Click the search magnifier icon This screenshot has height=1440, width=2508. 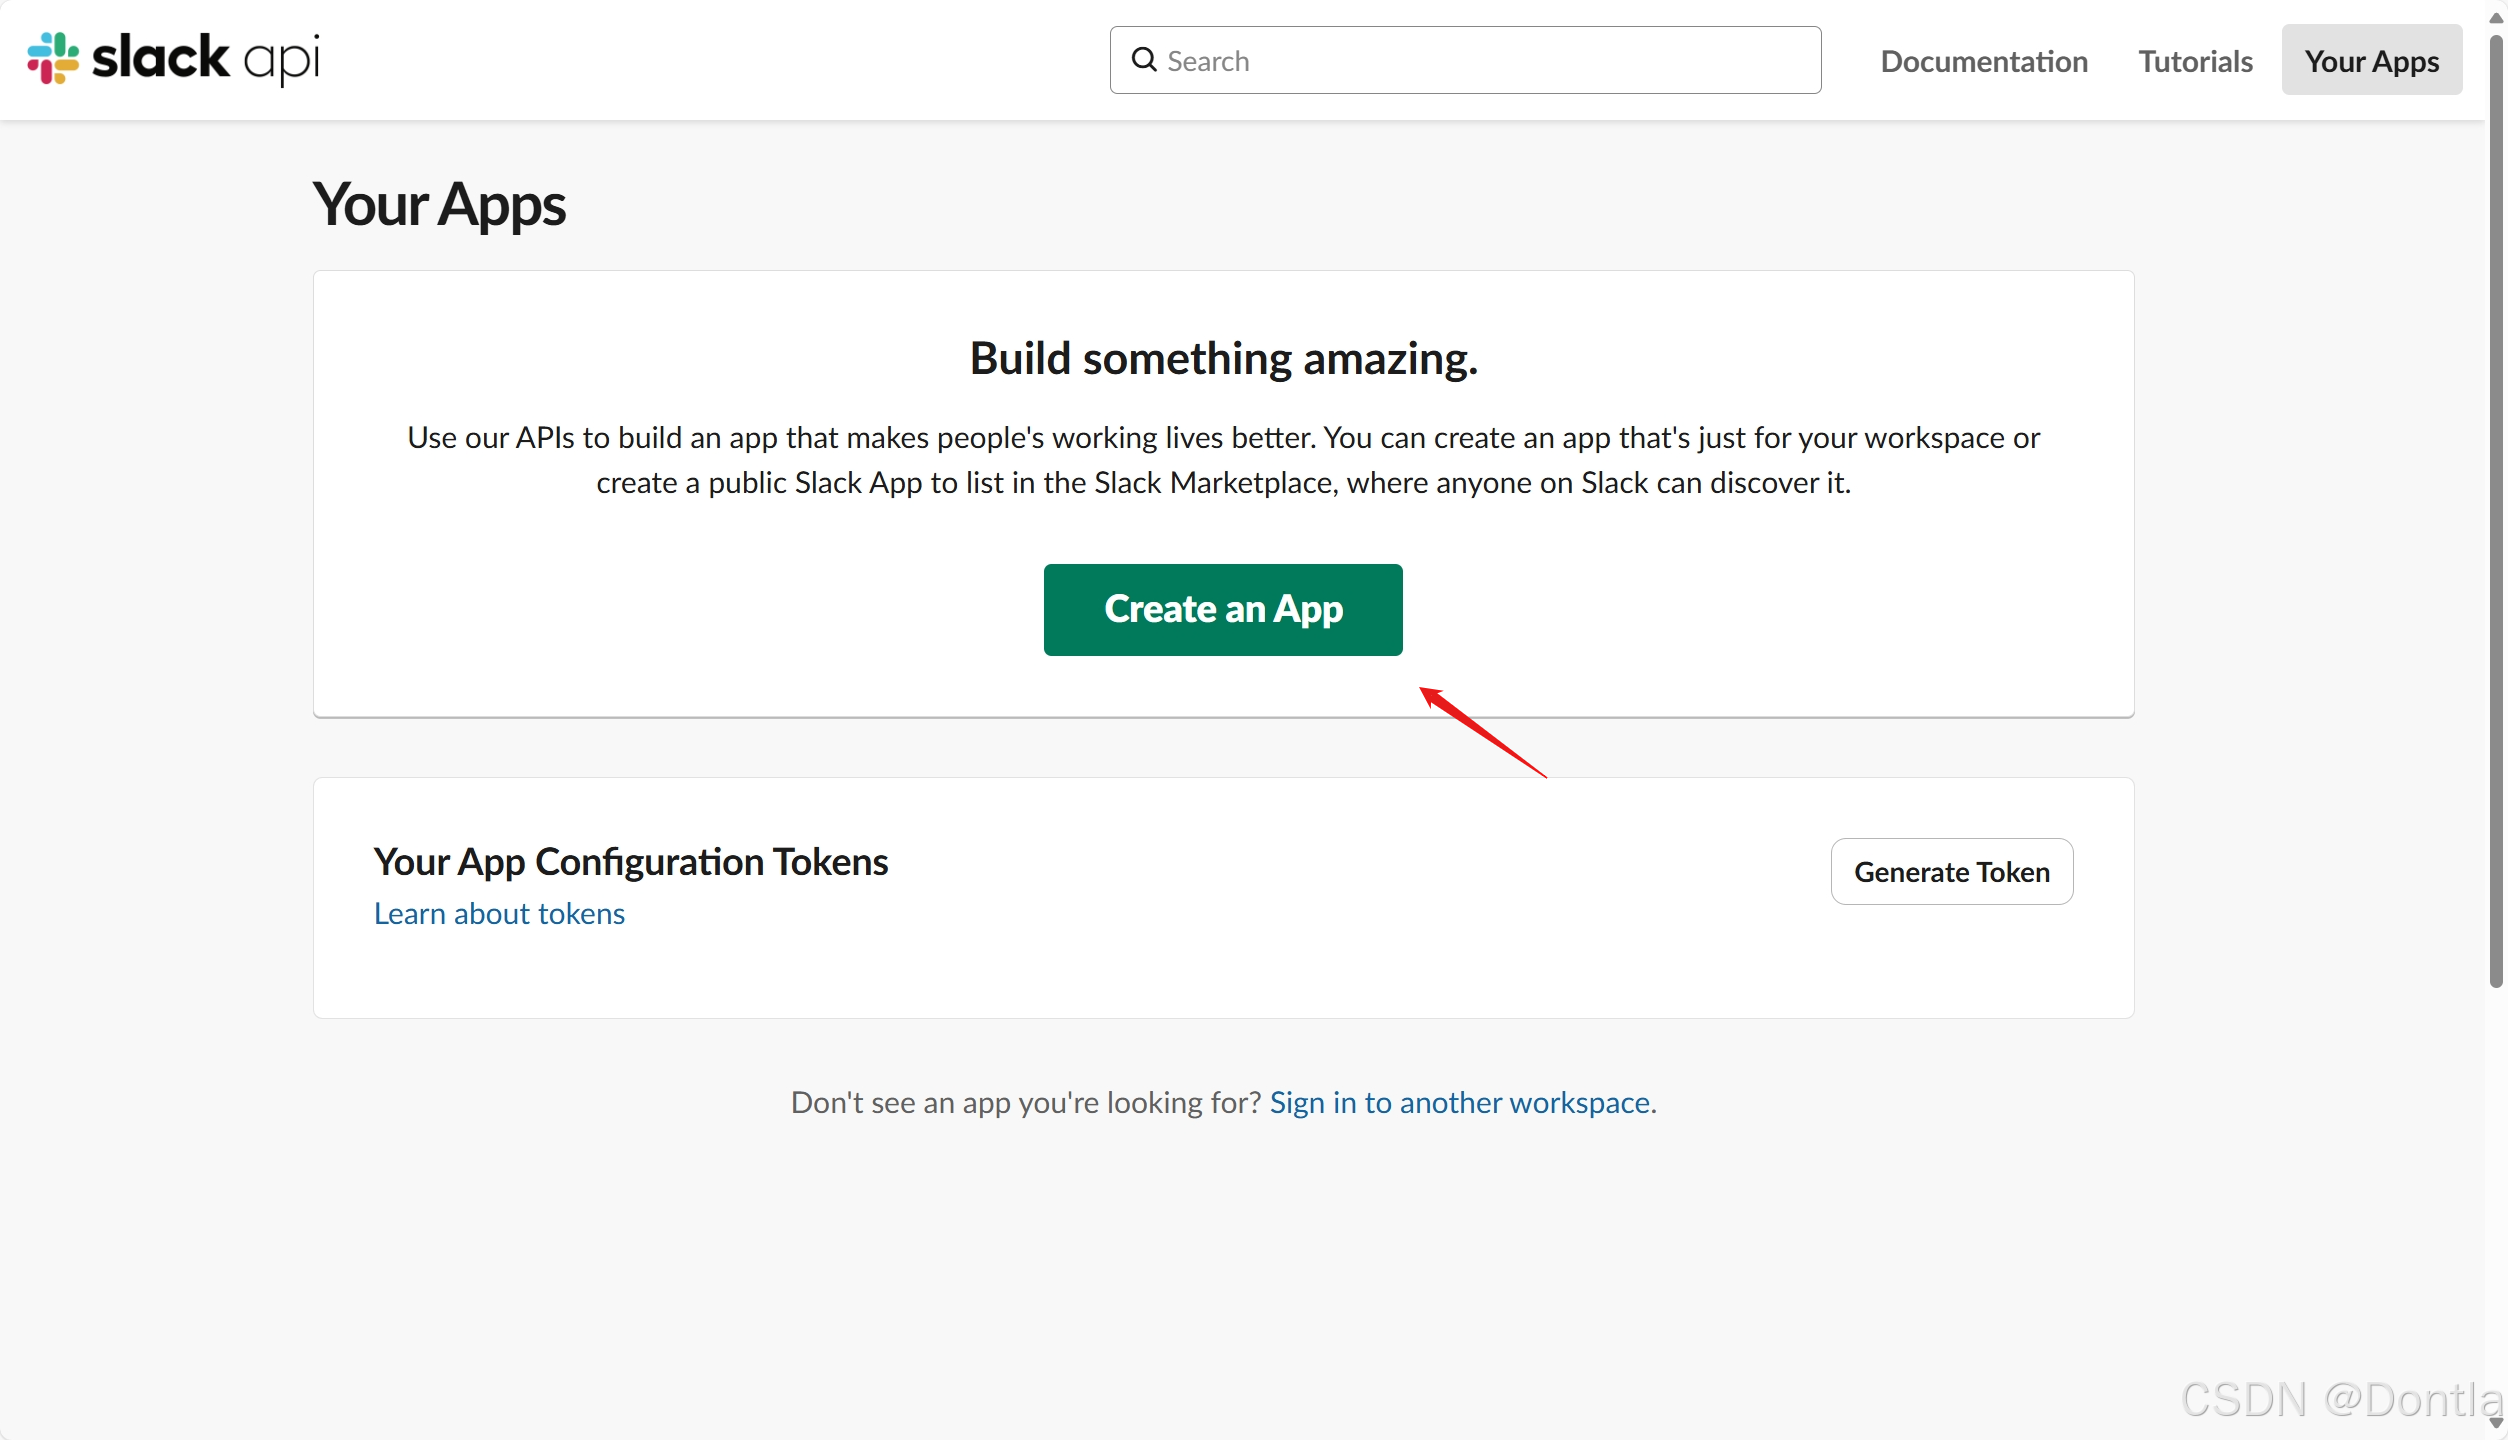tap(1144, 60)
